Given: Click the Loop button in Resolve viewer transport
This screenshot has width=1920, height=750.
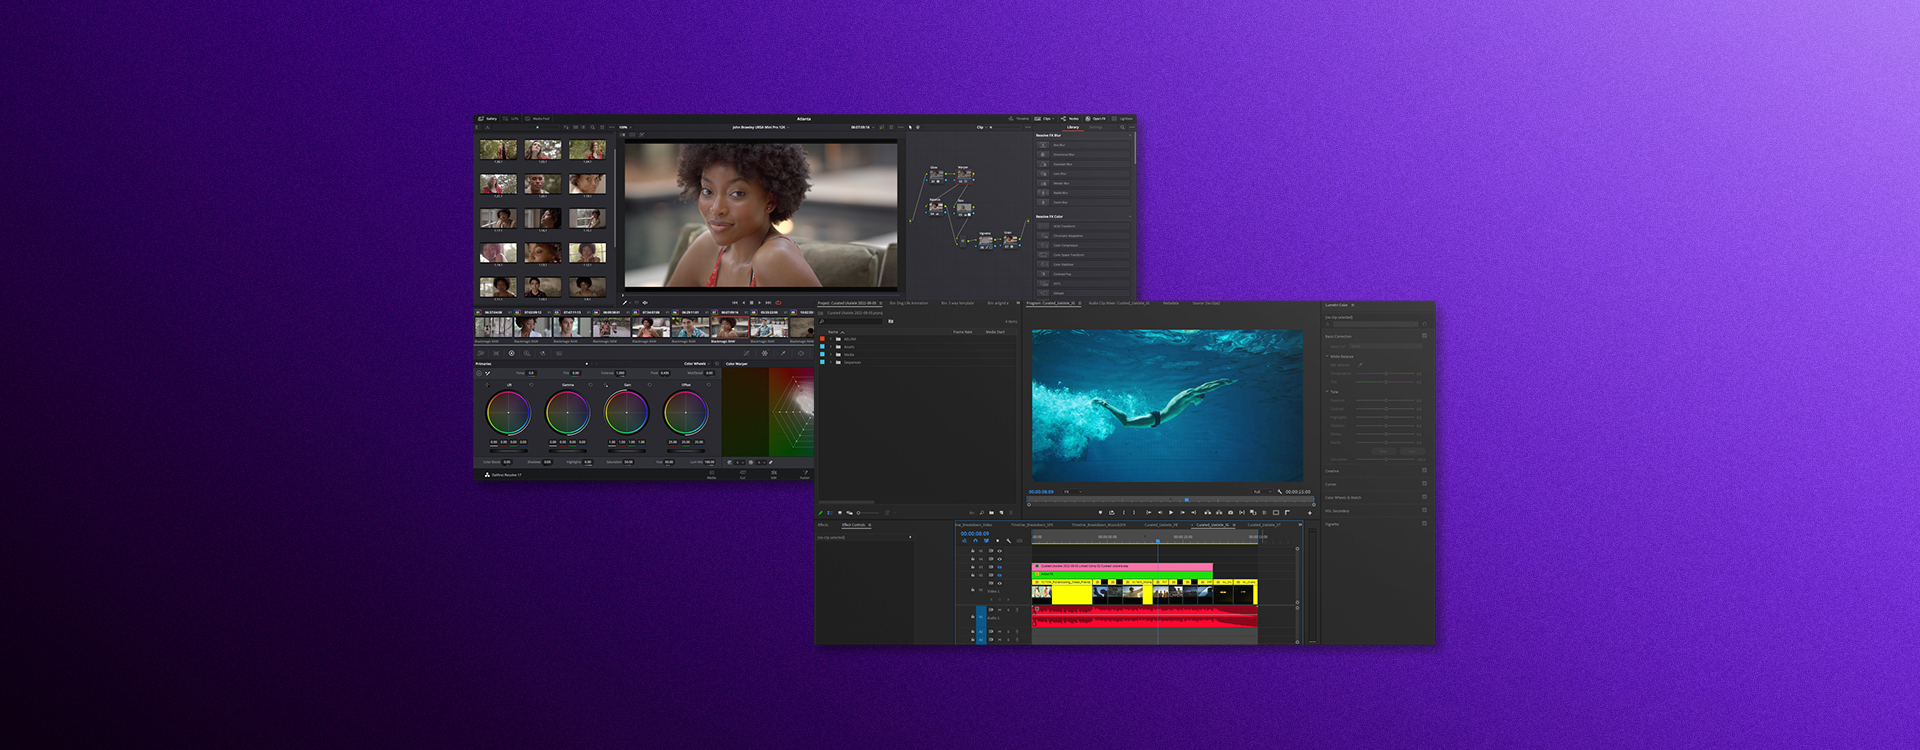Looking at the screenshot, I should (x=778, y=303).
